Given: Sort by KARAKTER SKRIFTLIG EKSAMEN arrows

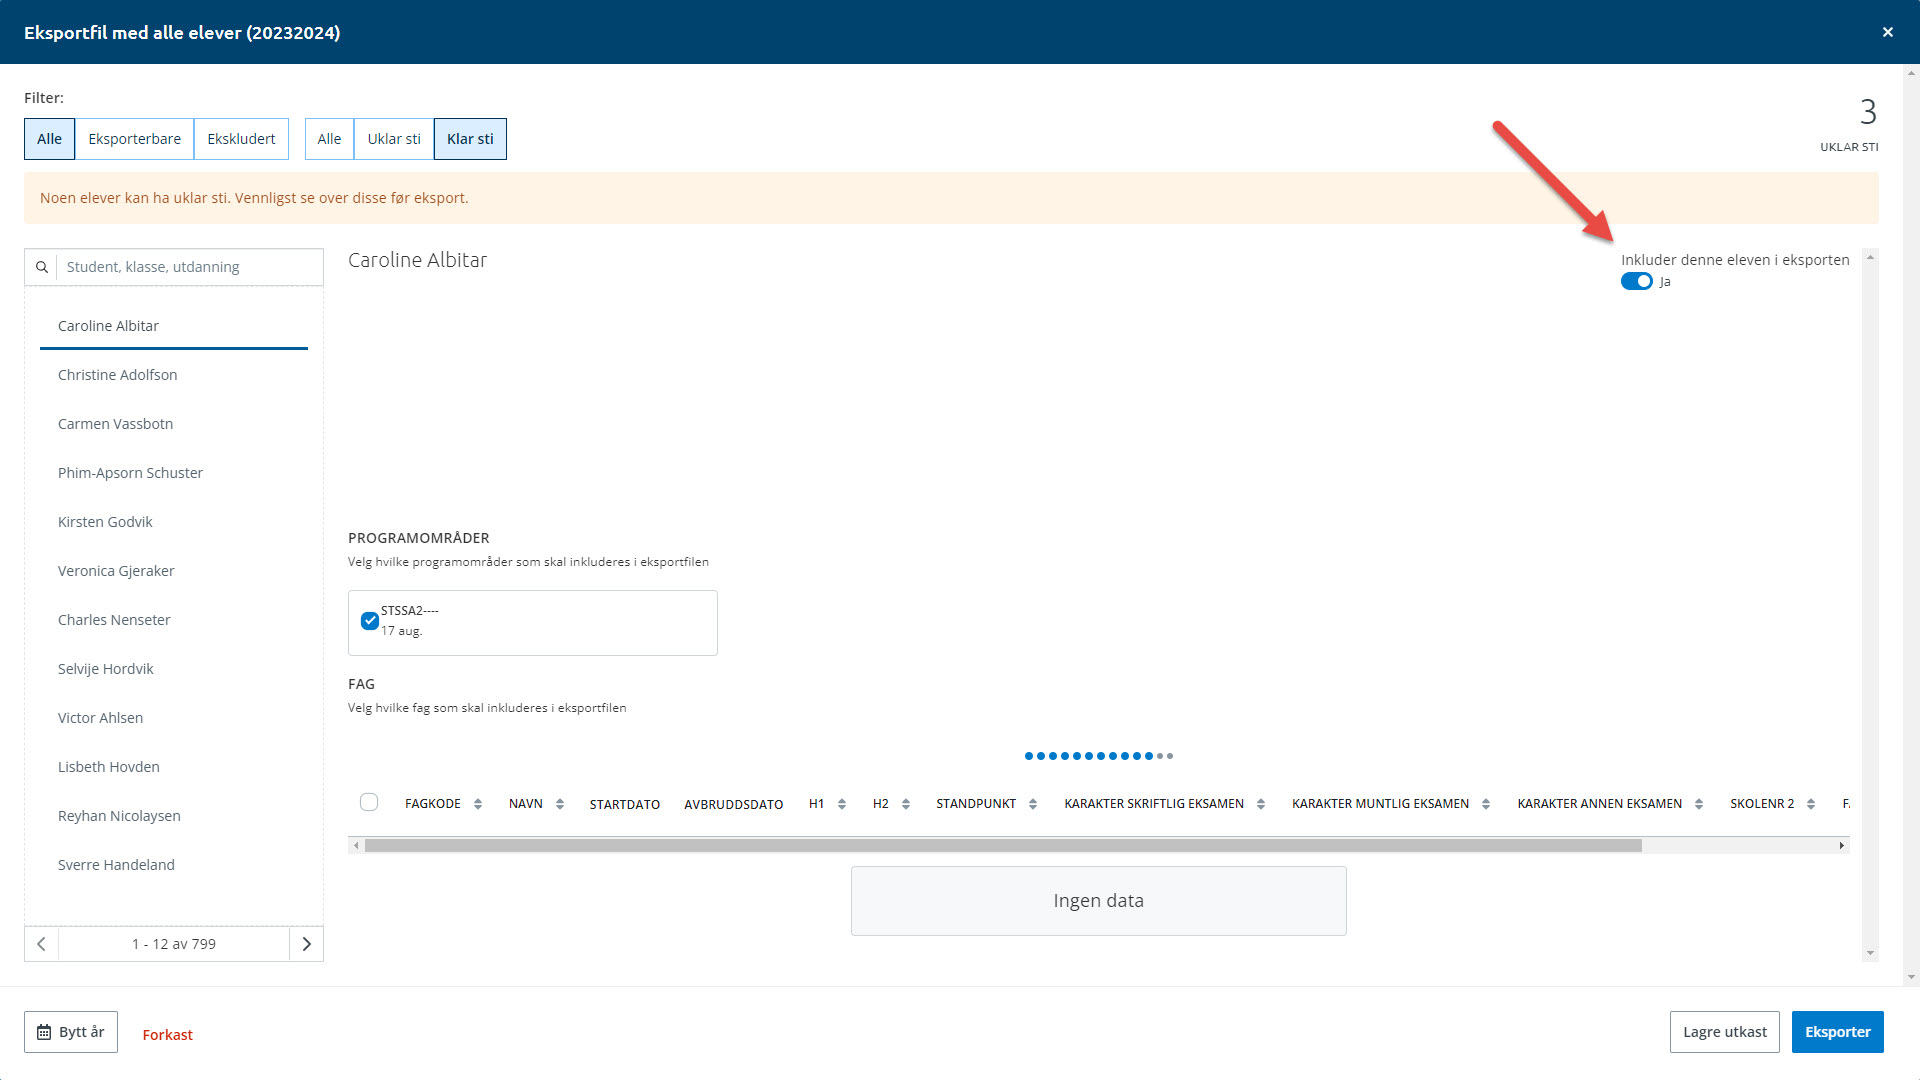Looking at the screenshot, I should 1261,804.
